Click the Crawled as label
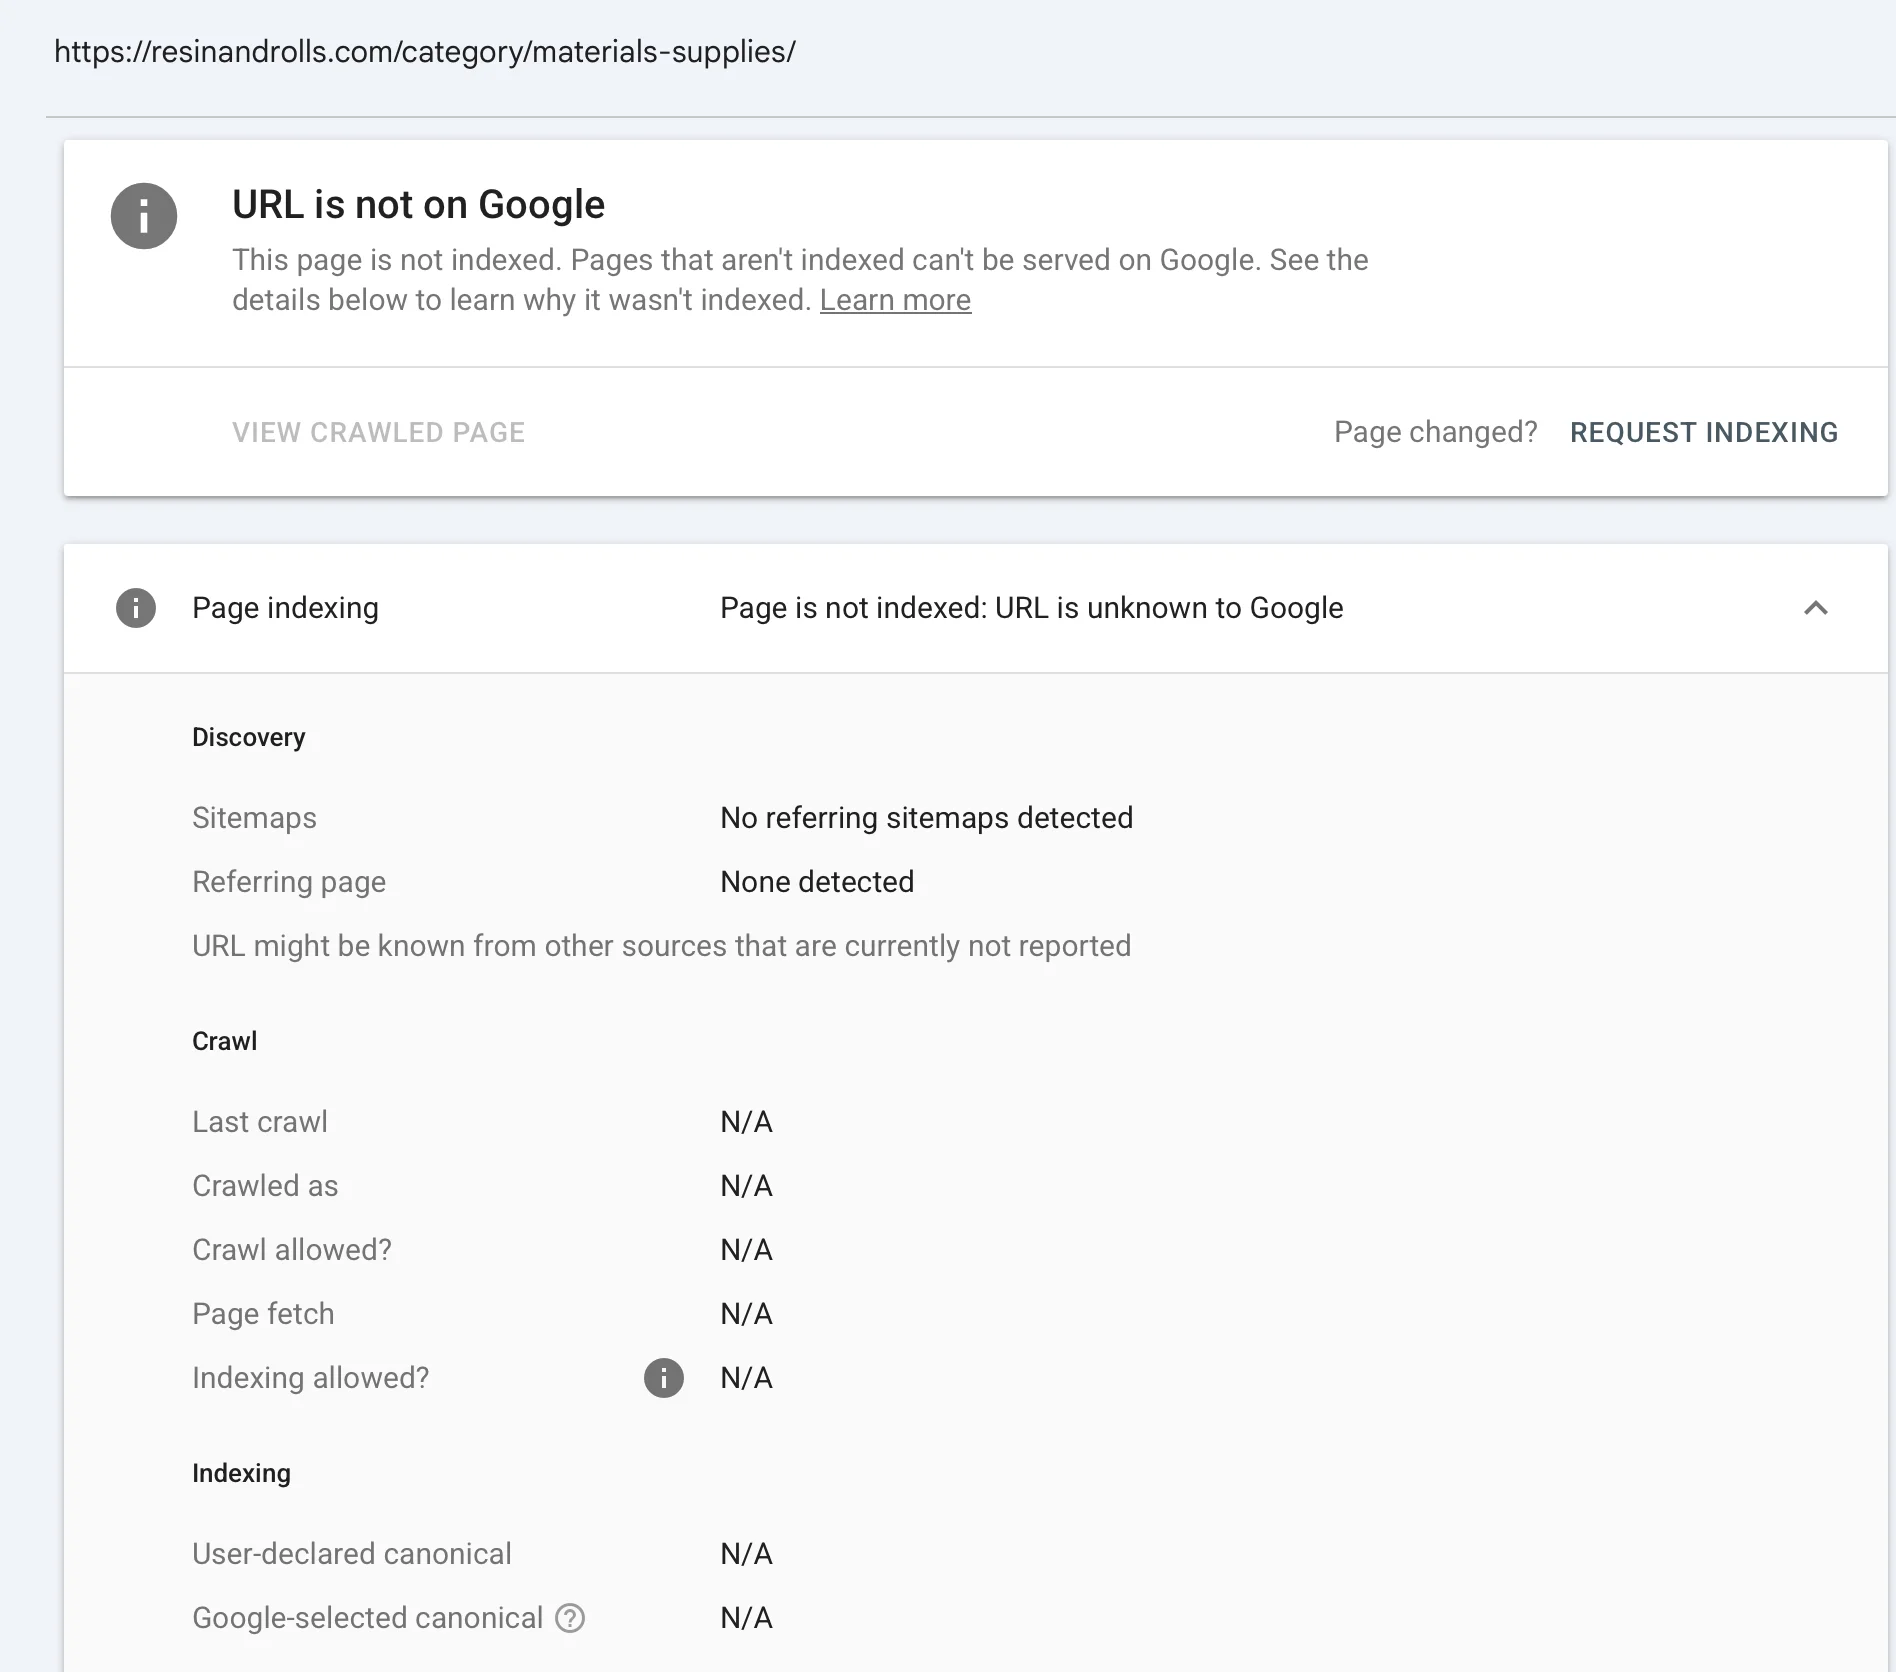The width and height of the screenshot is (1896, 1672). pyautogui.click(x=265, y=1186)
